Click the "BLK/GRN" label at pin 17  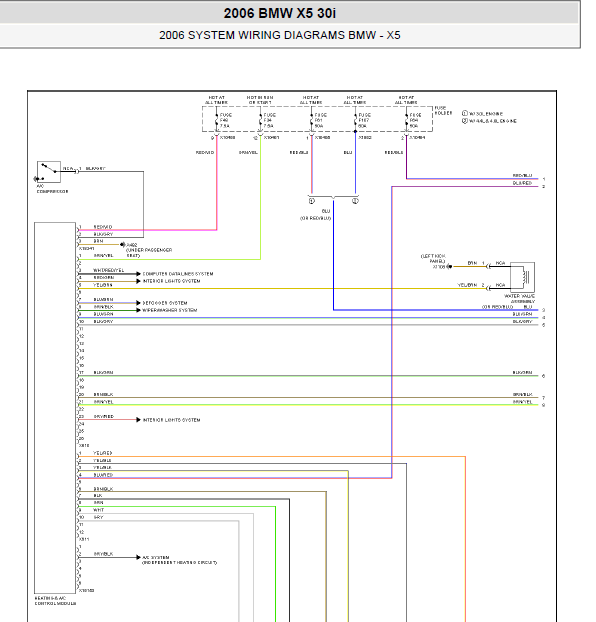click(x=104, y=372)
